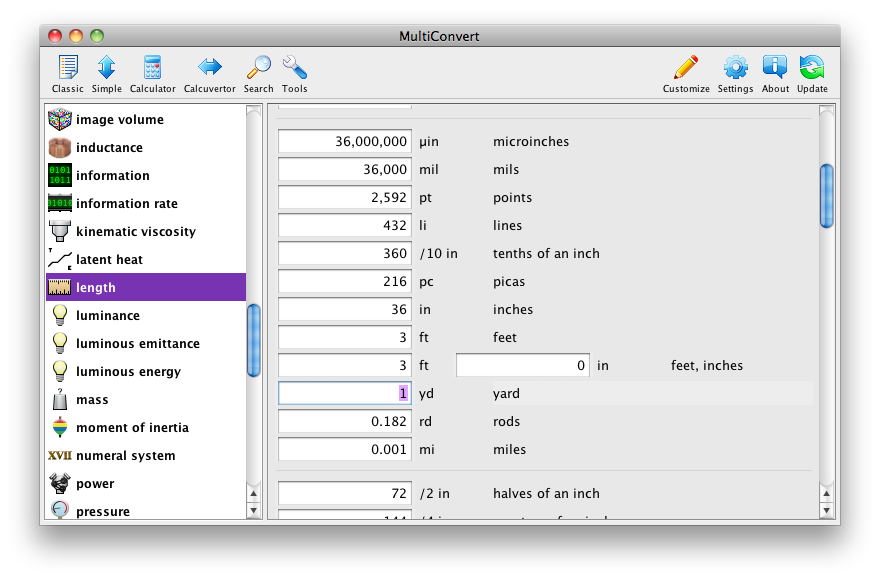Screen dimensions: 880x580
Task: Click the microinches value field
Action: (x=345, y=141)
